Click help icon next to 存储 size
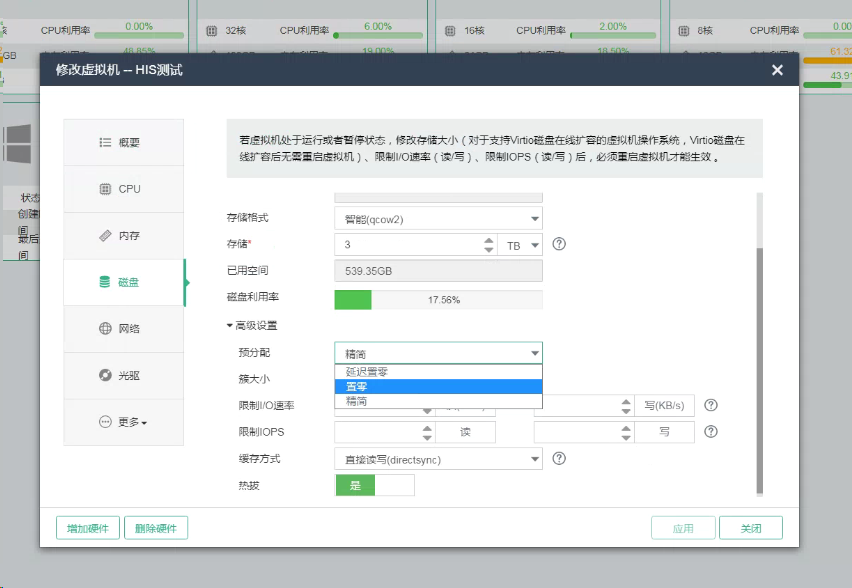The height and width of the screenshot is (588, 852). tap(559, 244)
